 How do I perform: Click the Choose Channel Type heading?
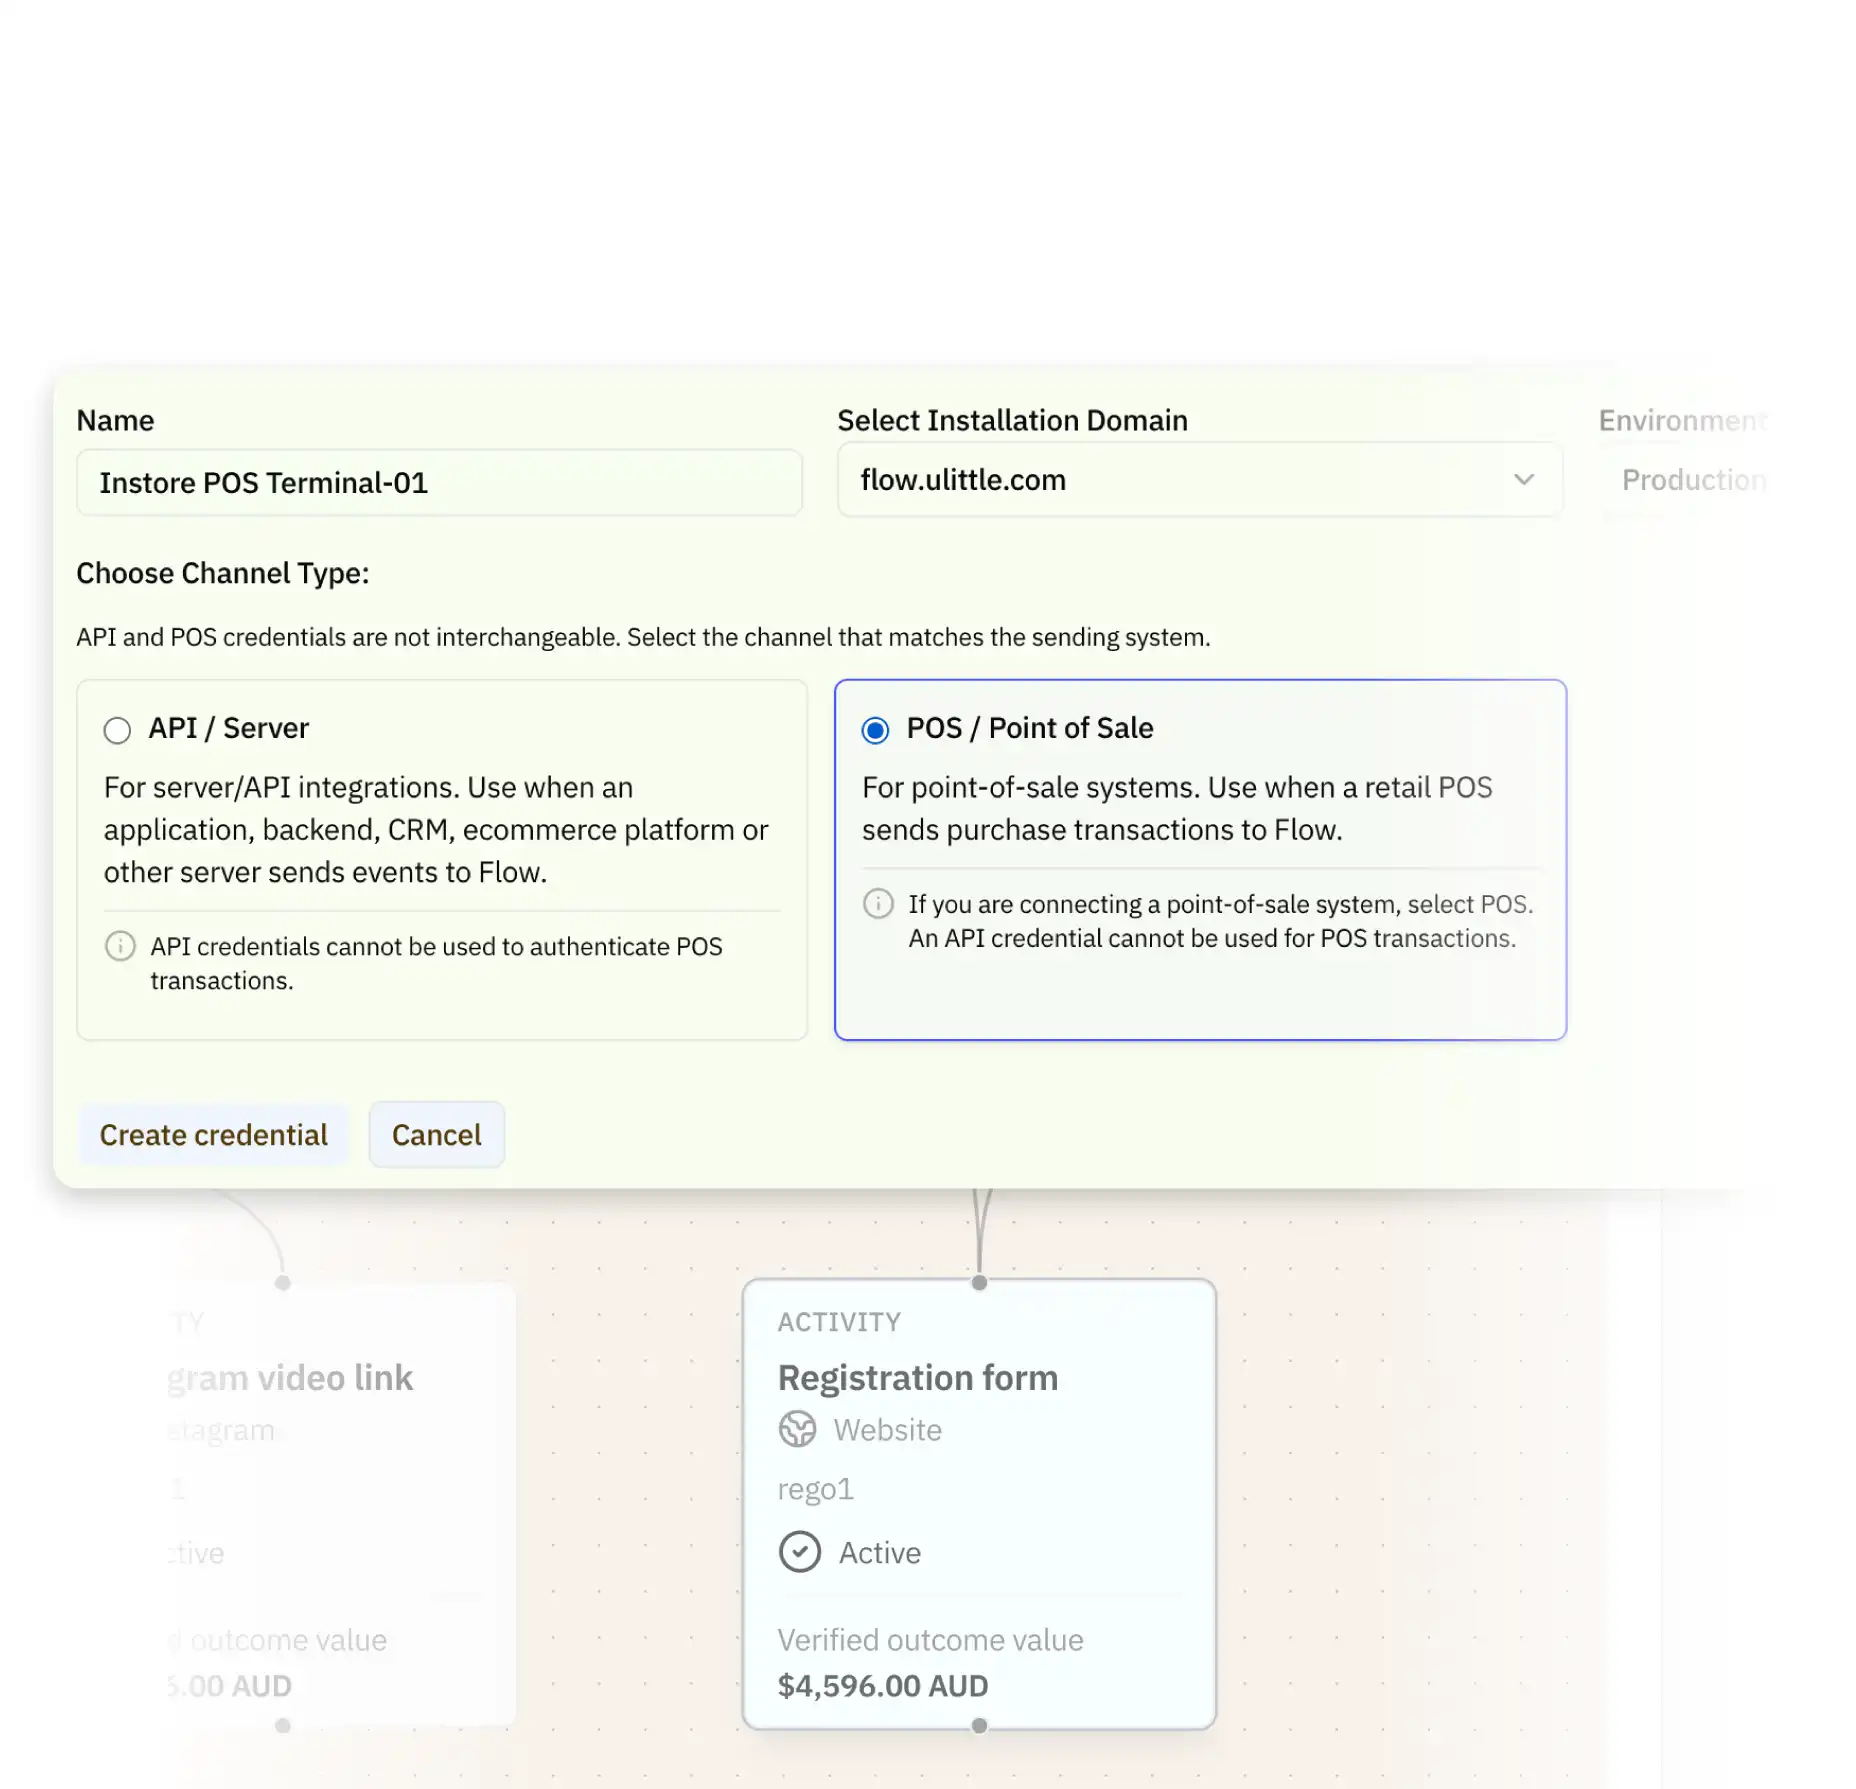(x=222, y=573)
